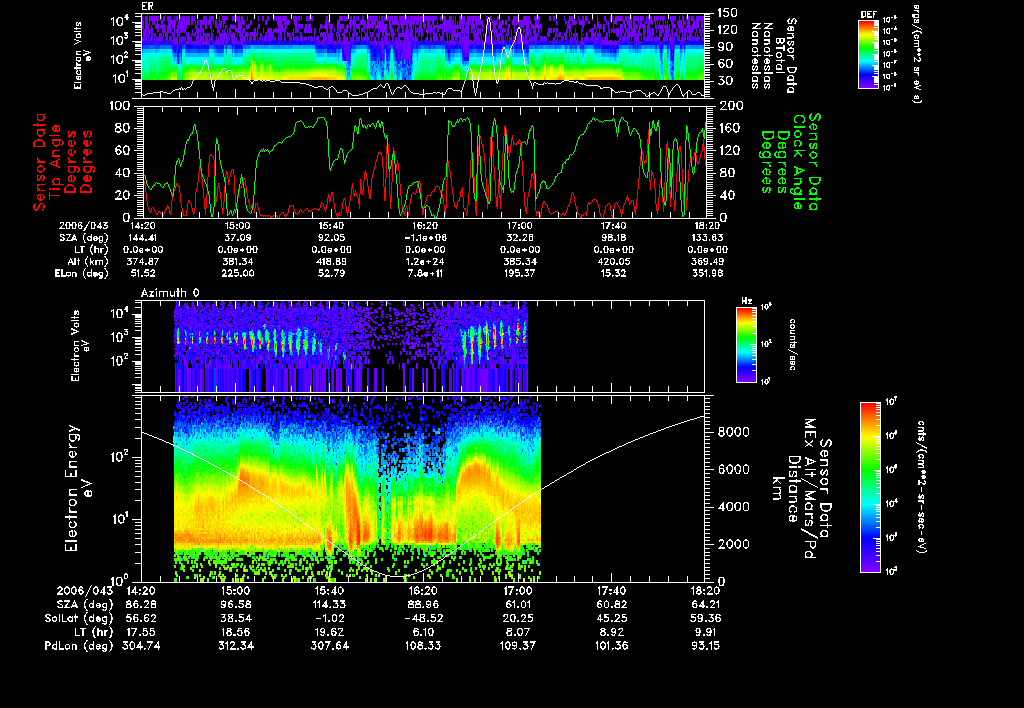Click the 17:40 tick label under the bottom plot
Screen dimensions: 1024x708
click(x=612, y=591)
